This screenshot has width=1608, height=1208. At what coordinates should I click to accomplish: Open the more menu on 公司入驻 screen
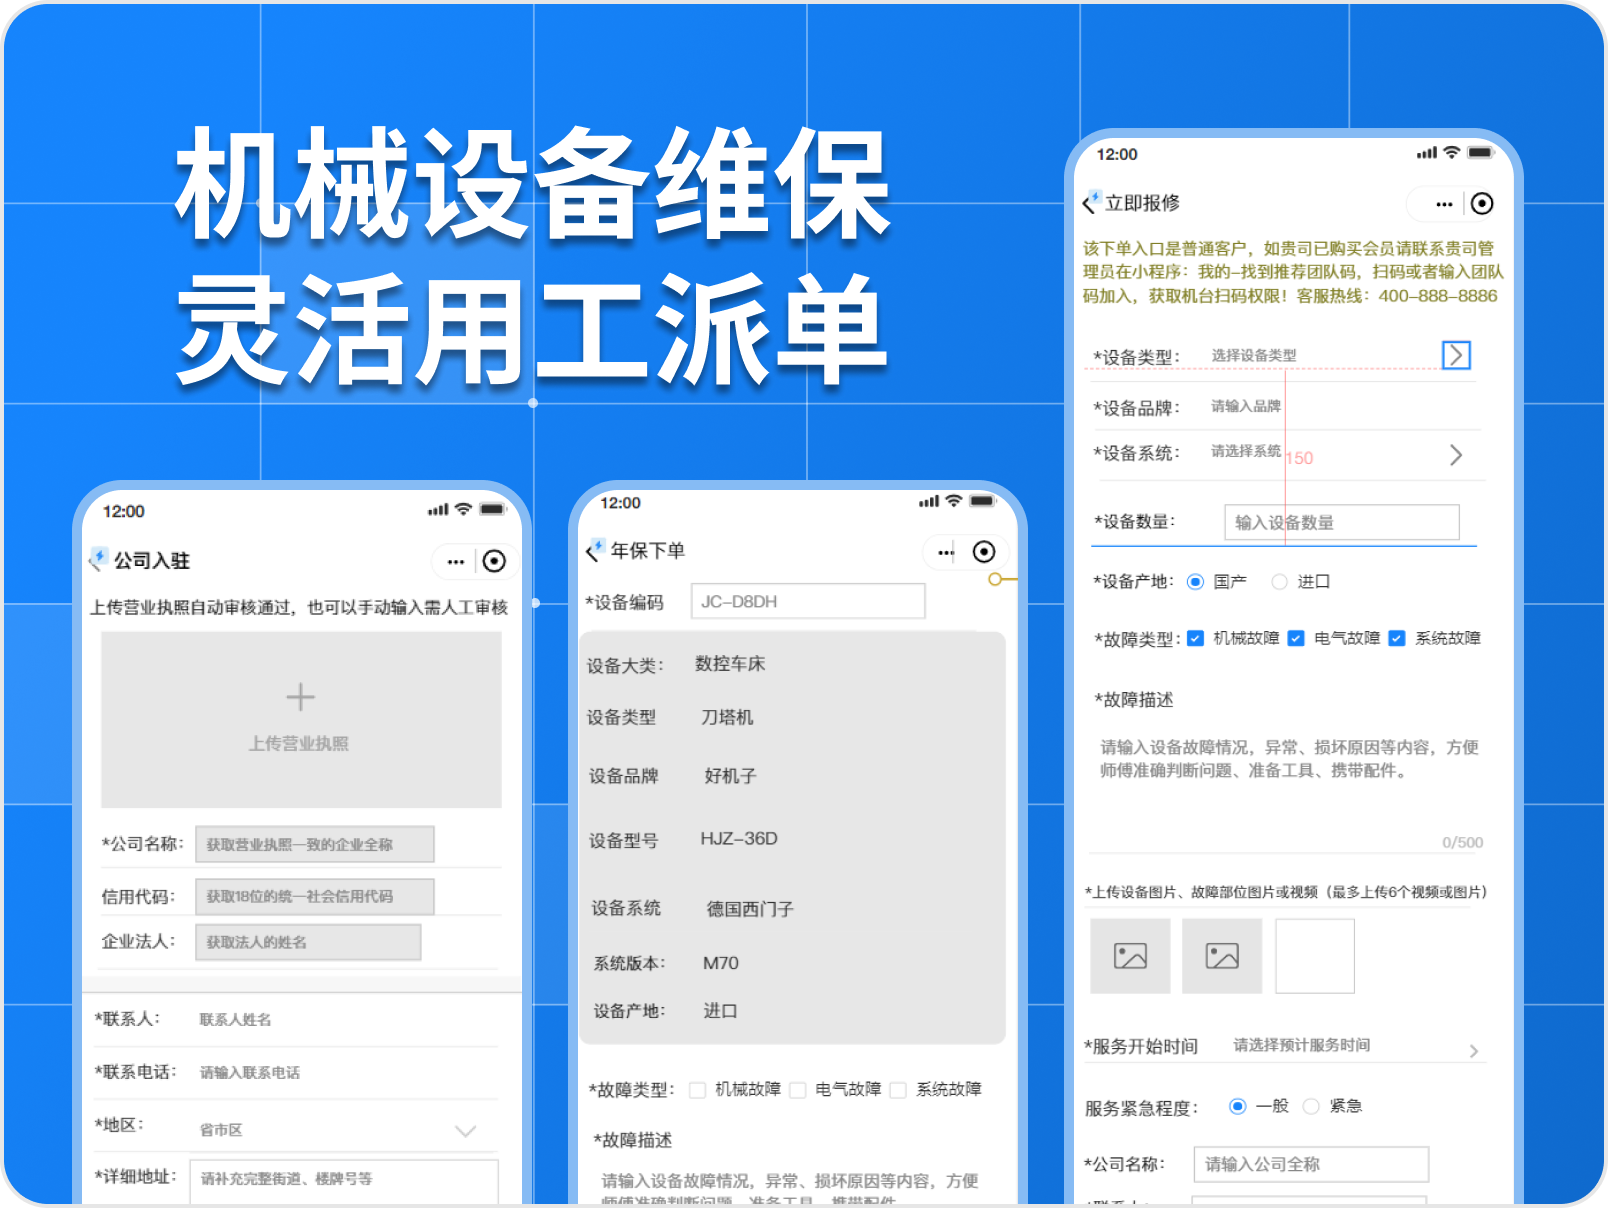[x=456, y=562]
